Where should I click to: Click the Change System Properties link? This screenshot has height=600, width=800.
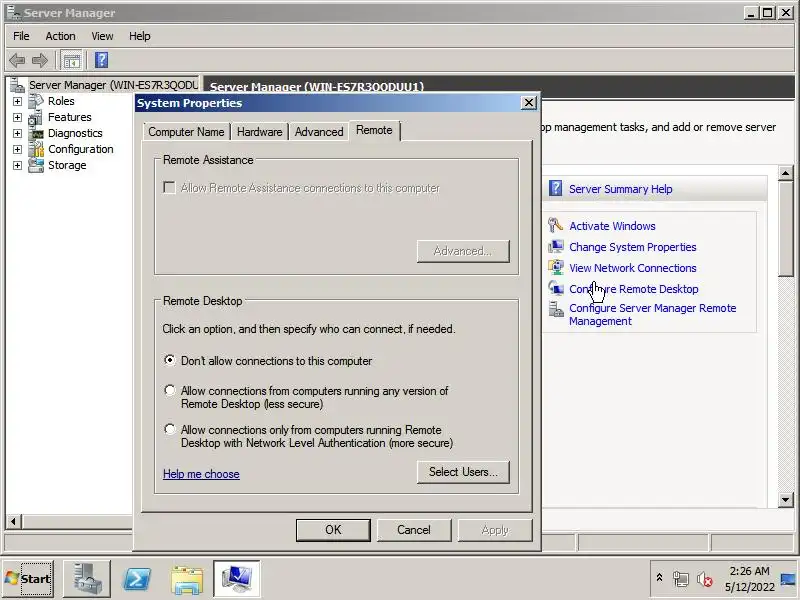633,246
